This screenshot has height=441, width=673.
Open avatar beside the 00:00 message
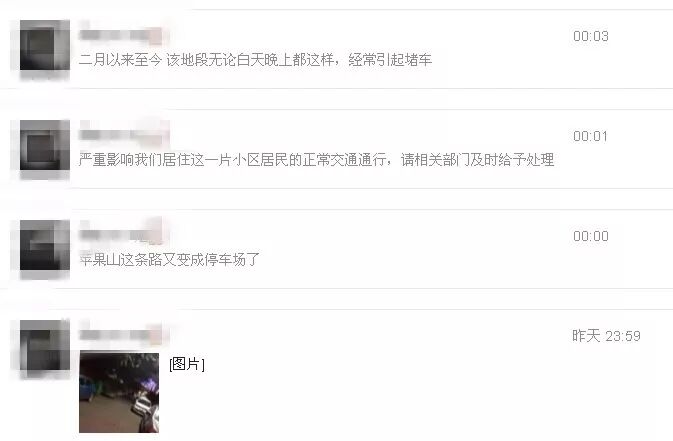(45, 245)
